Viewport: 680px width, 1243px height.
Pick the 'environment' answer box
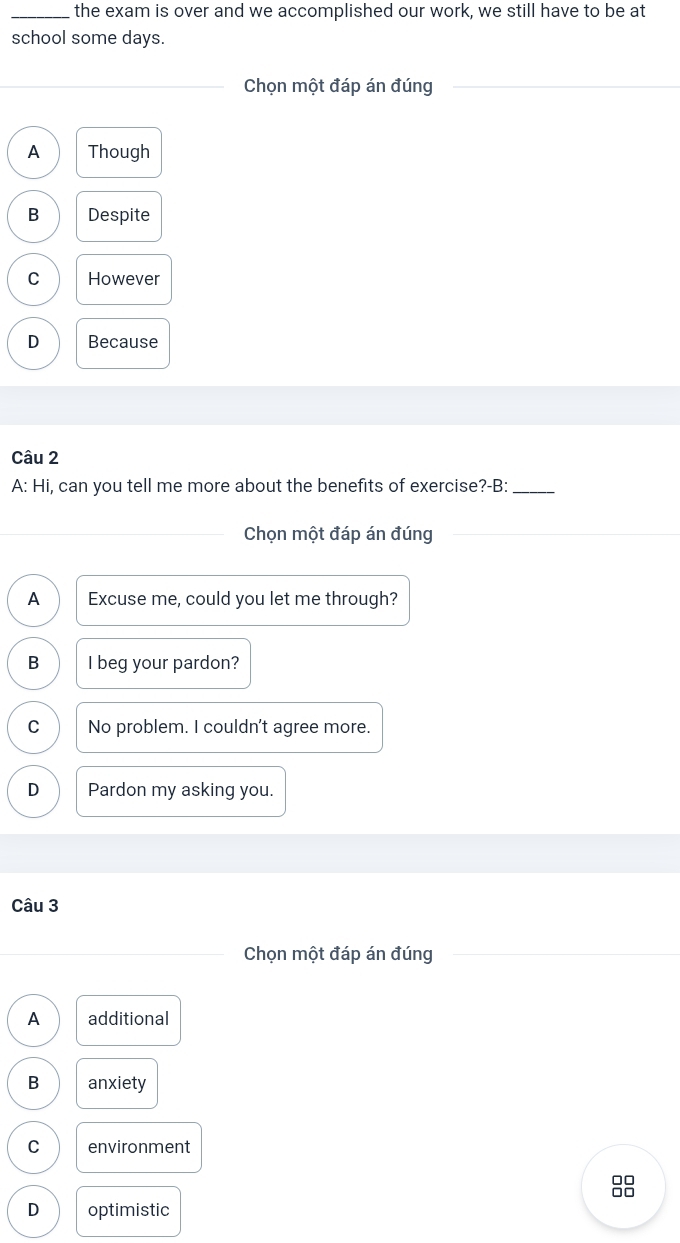pyautogui.click(x=139, y=1147)
